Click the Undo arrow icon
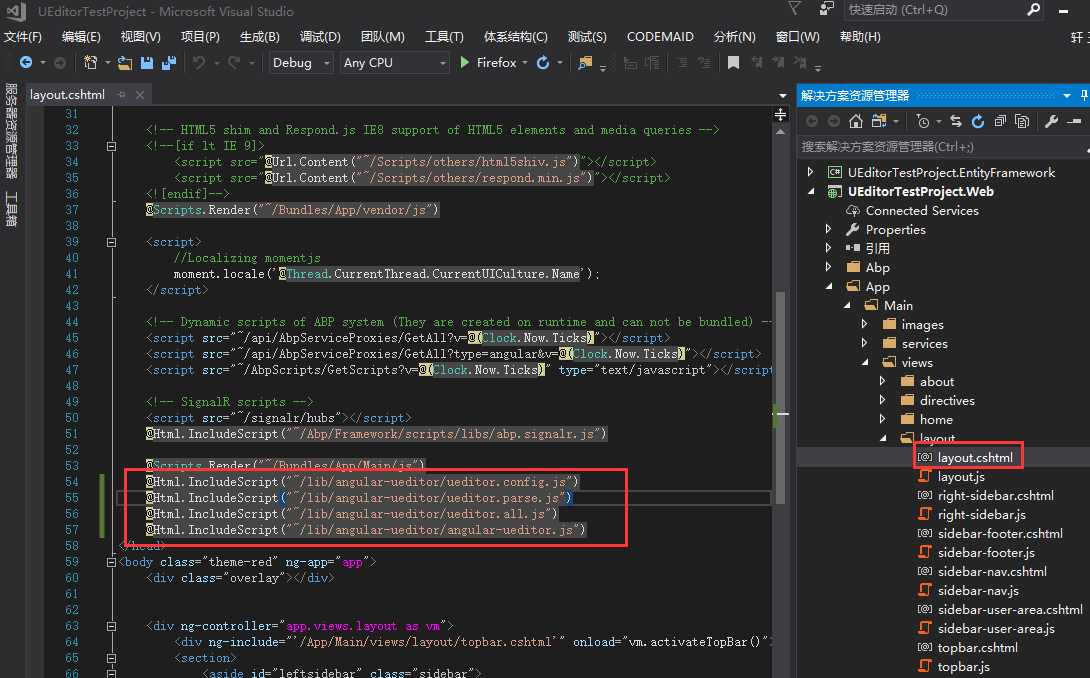This screenshot has width=1090, height=678. click(199, 63)
